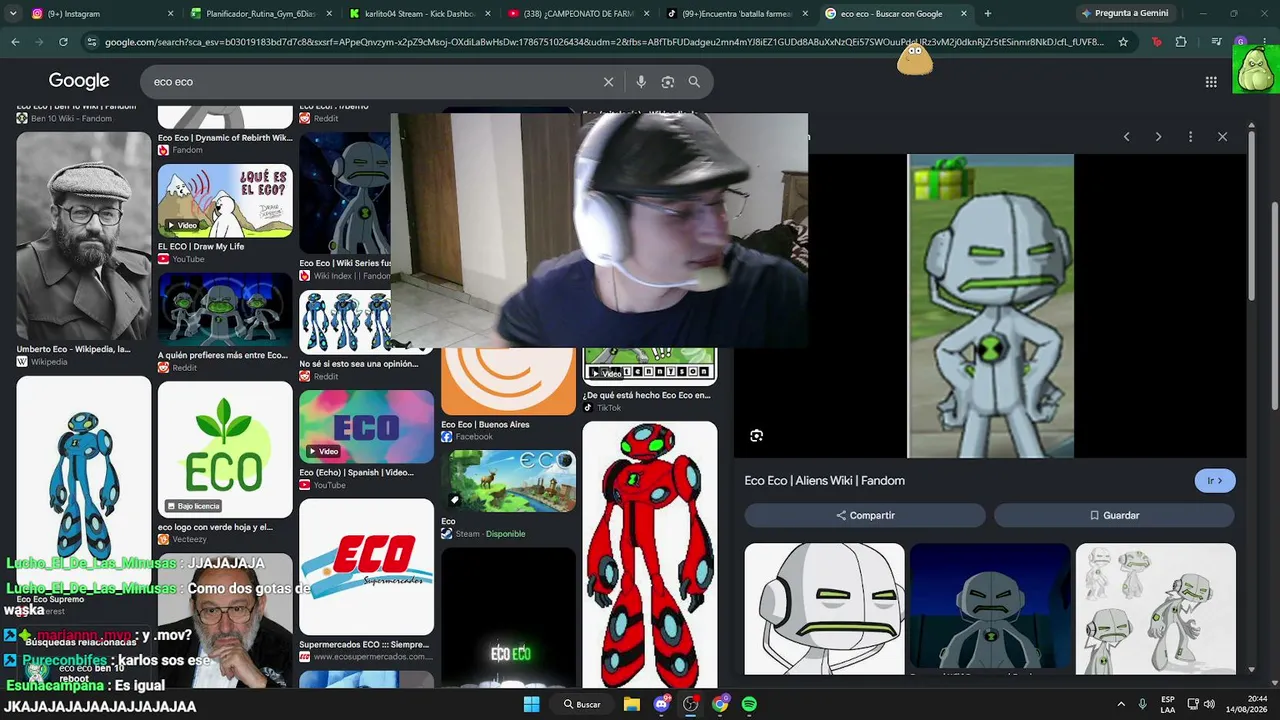Switch to karlito04 Stream Kick Dashboard tab

420,14
